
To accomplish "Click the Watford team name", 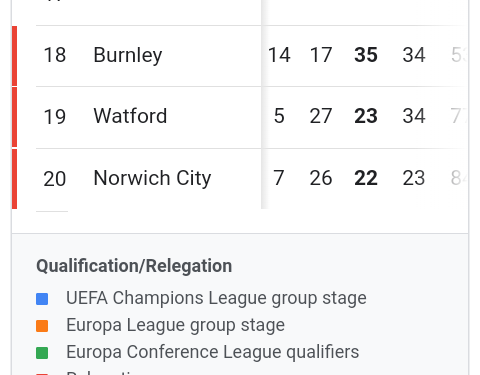I will (x=130, y=116).
